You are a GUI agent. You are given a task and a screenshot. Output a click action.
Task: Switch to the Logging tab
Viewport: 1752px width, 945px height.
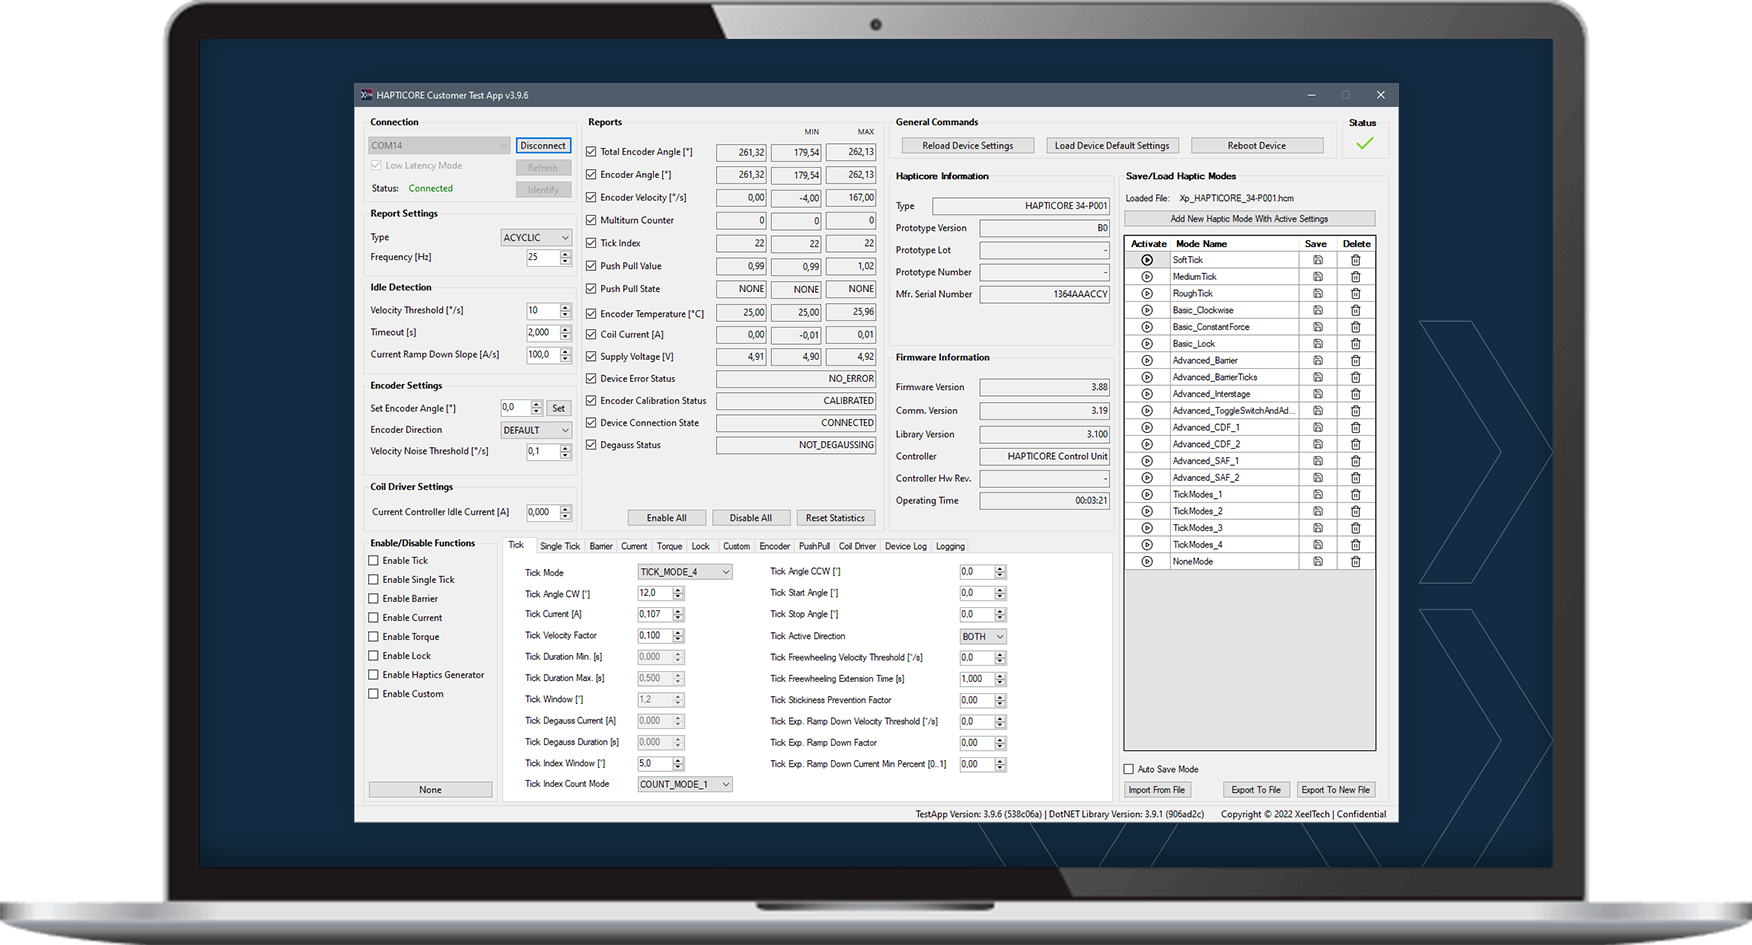coord(950,546)
